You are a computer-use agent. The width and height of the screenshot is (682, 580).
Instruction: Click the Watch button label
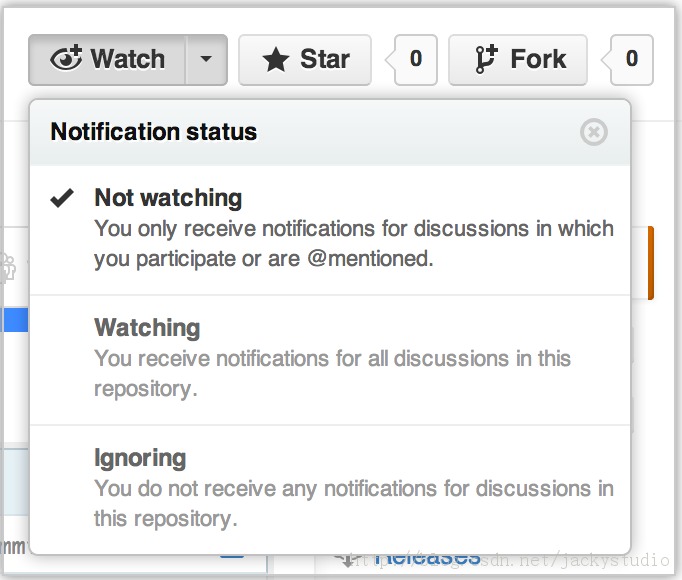[128, 59]
